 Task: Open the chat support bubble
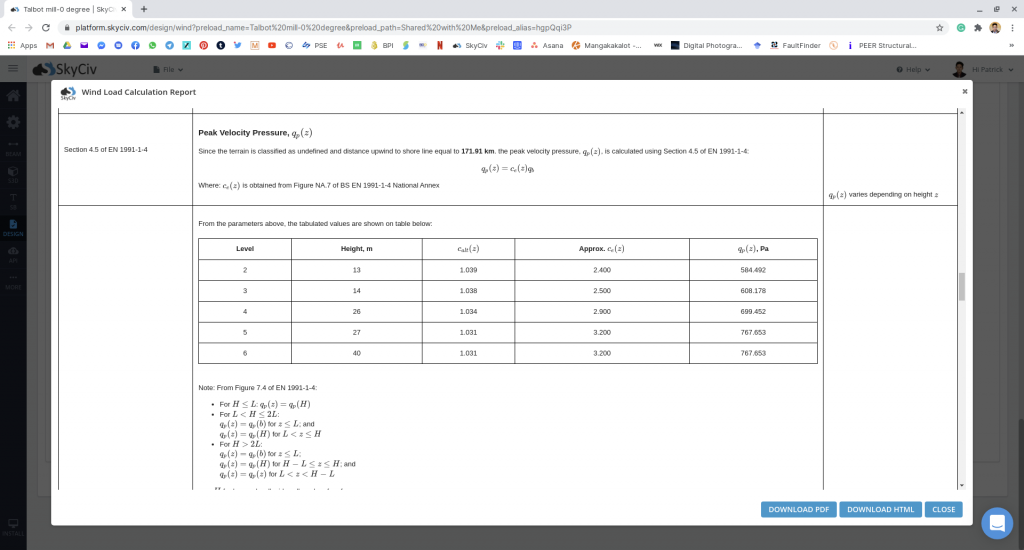coord(996,522)
